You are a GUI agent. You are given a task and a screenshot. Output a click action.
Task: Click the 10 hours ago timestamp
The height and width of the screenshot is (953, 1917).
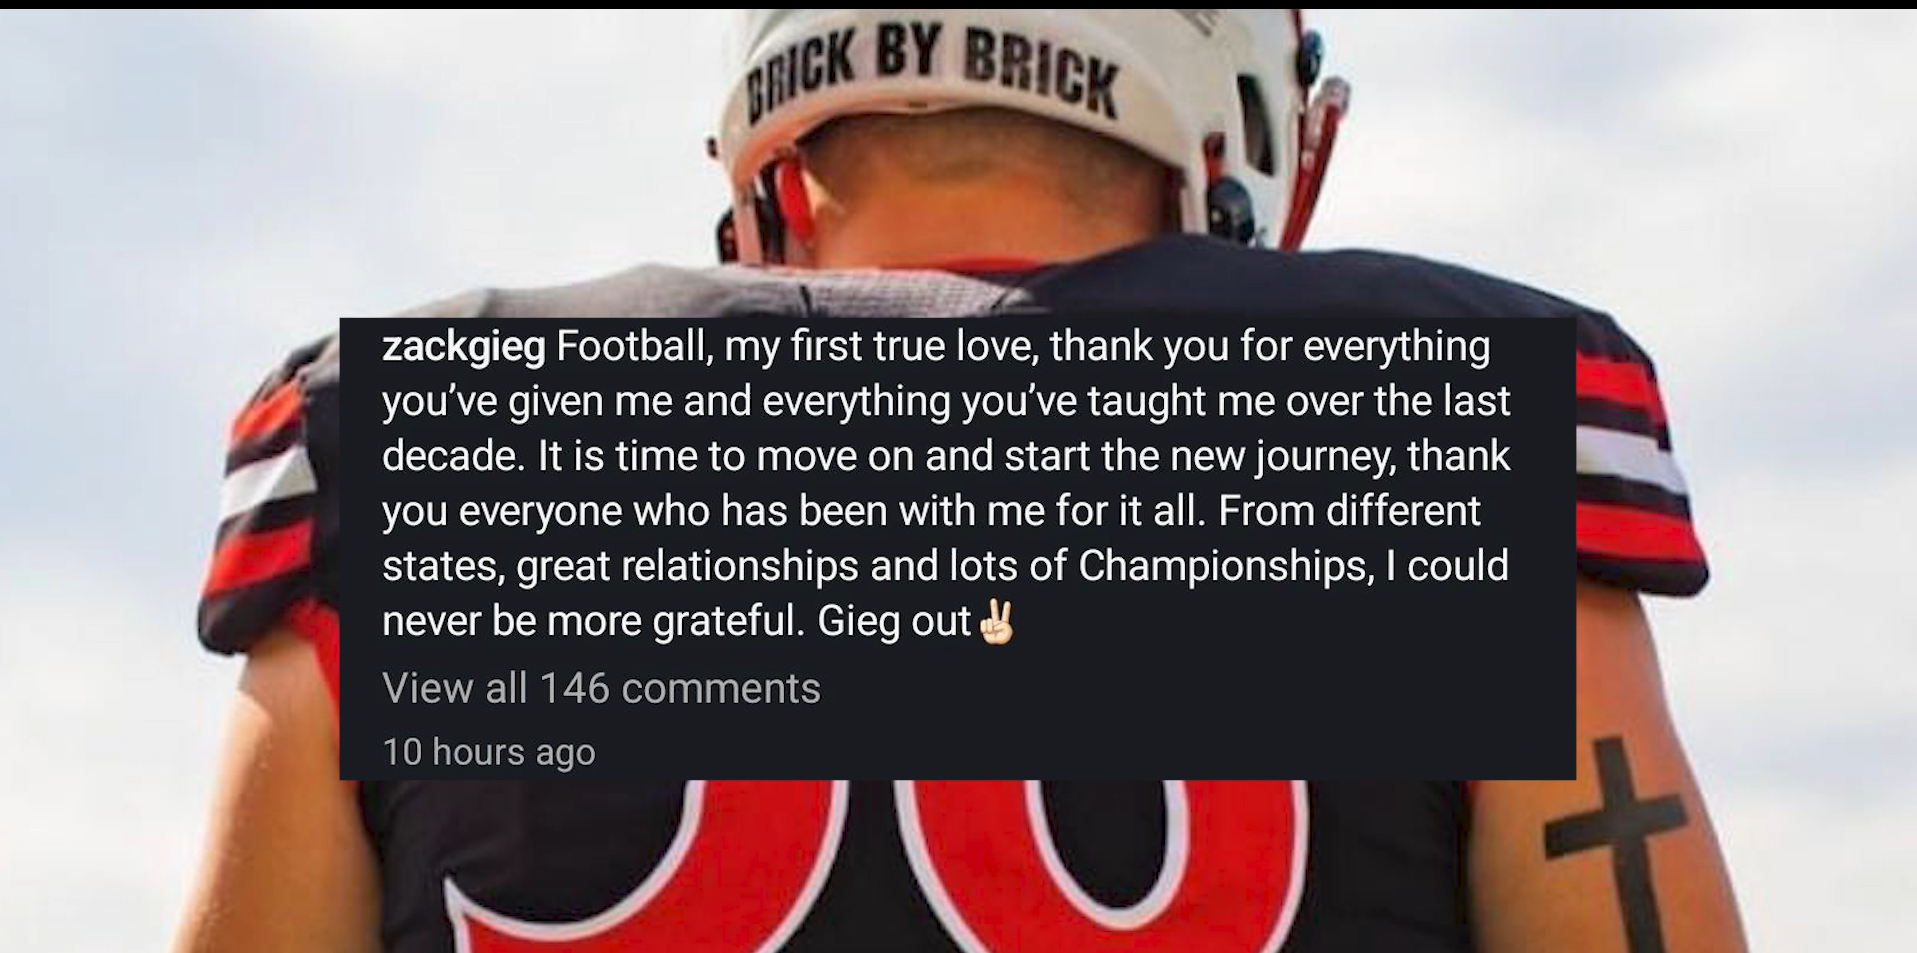(x=488, y=752)
